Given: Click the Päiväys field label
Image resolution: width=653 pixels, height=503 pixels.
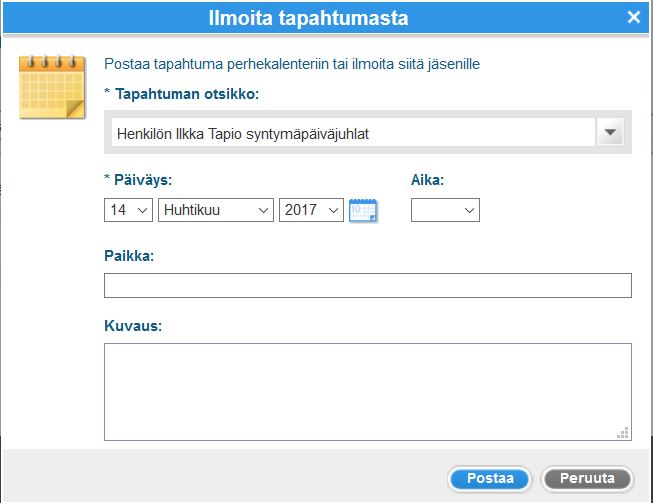Looking at the screenshot, I should click(143, 180).
